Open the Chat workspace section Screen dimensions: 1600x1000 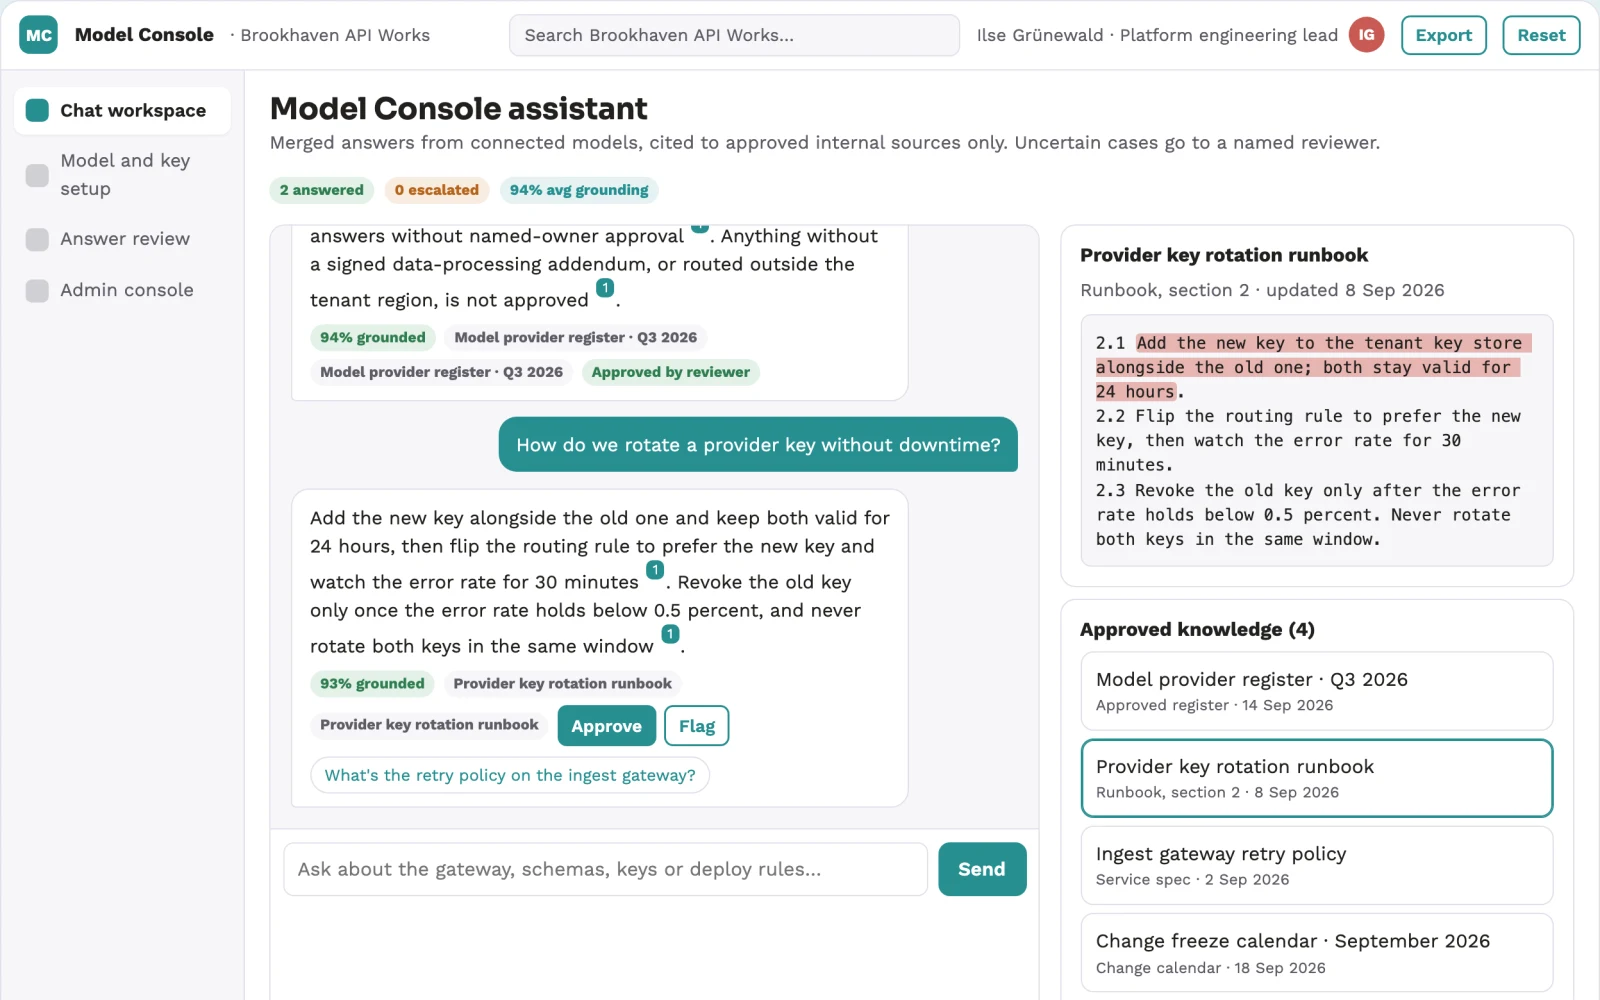point(122,110)
